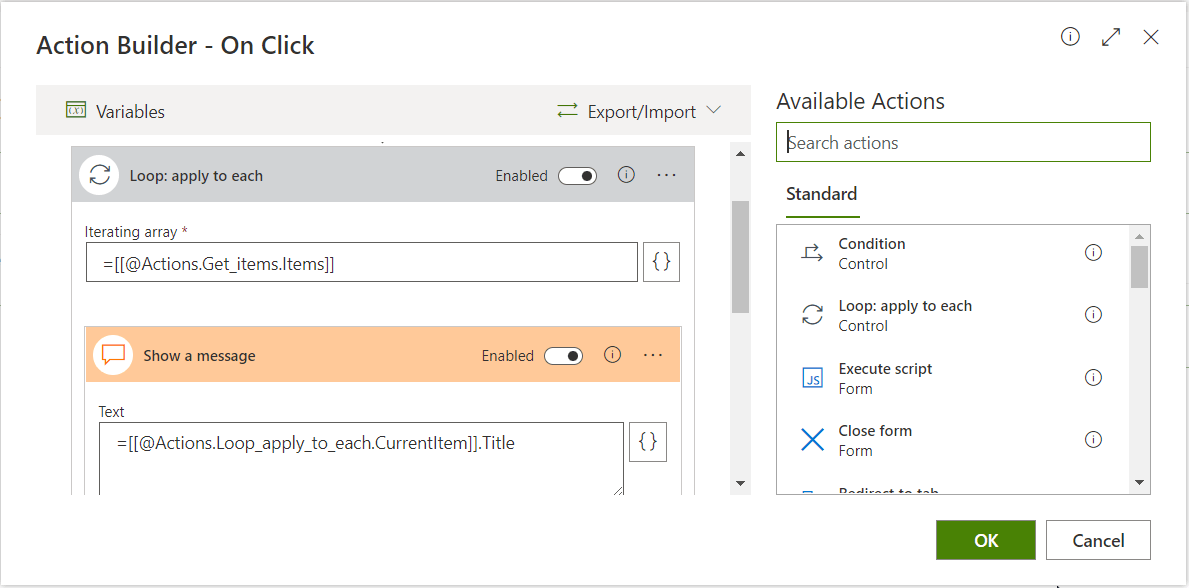Image resolution: width=1189 pixels, height=588 pixels.
Task: Click the Available Actions list scrollbar thumb
Action: point(1139,266)
